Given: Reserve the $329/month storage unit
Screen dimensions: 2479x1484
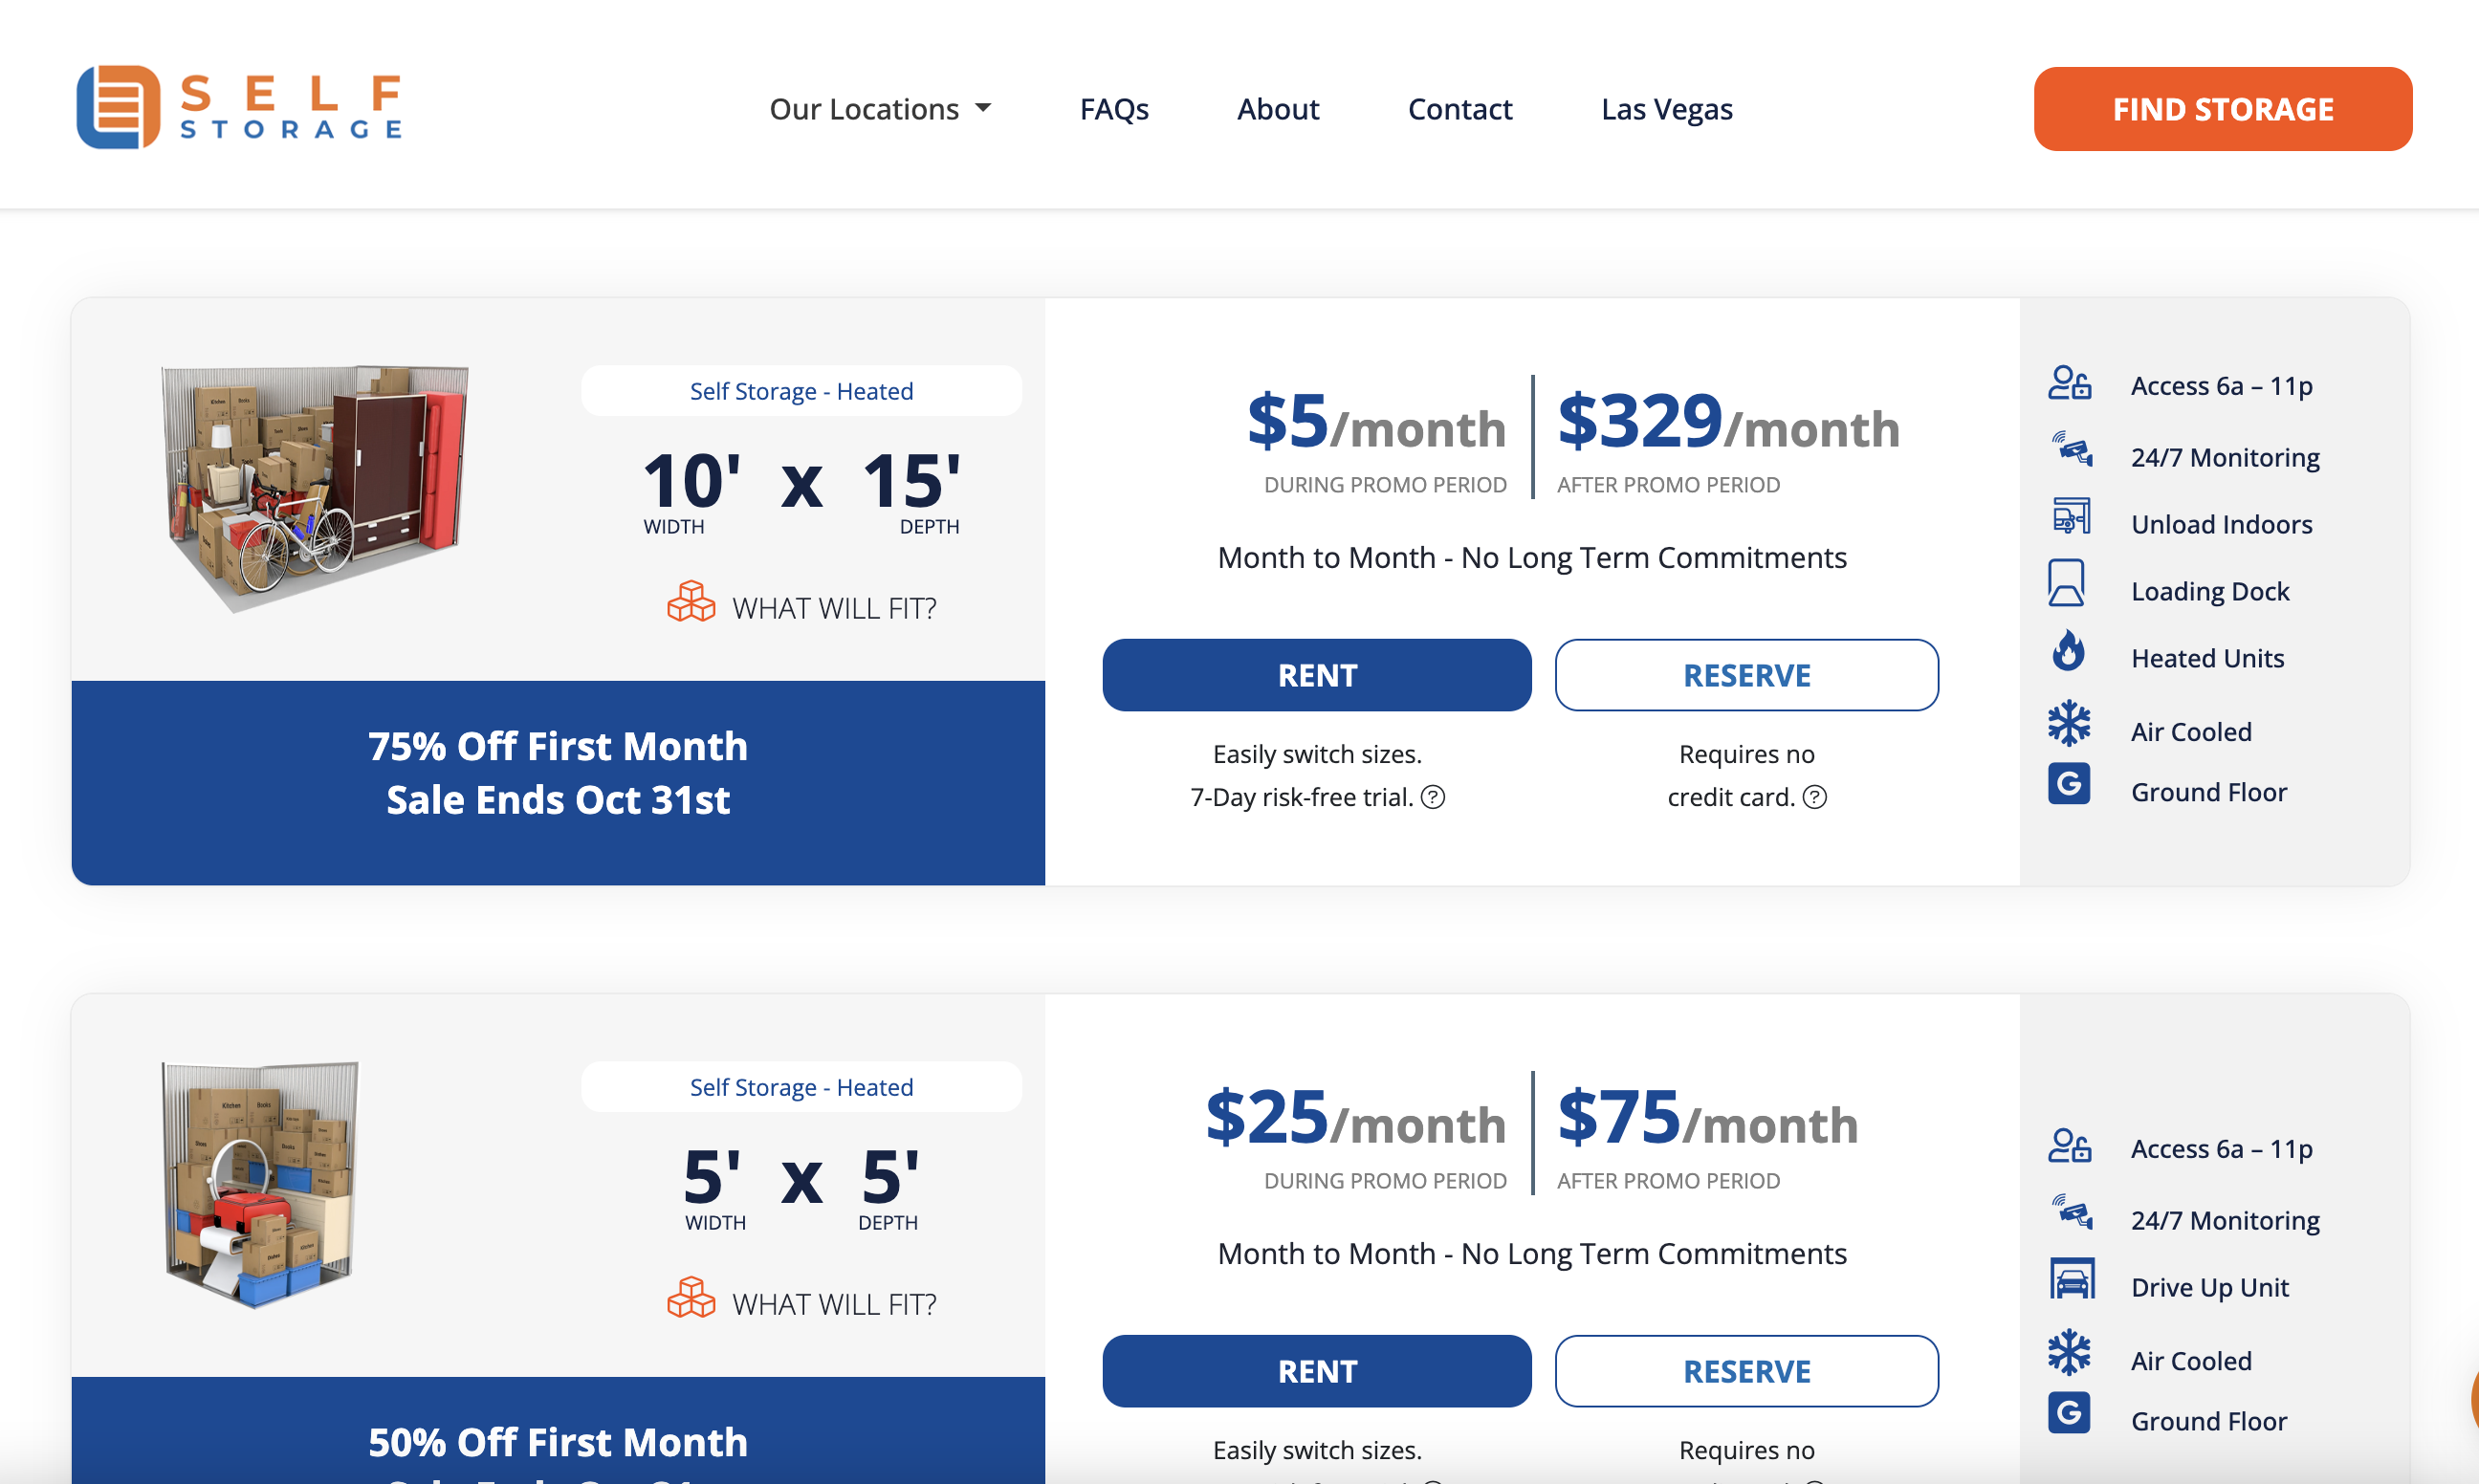Looking at the screenshot, I should [1746, 676].
